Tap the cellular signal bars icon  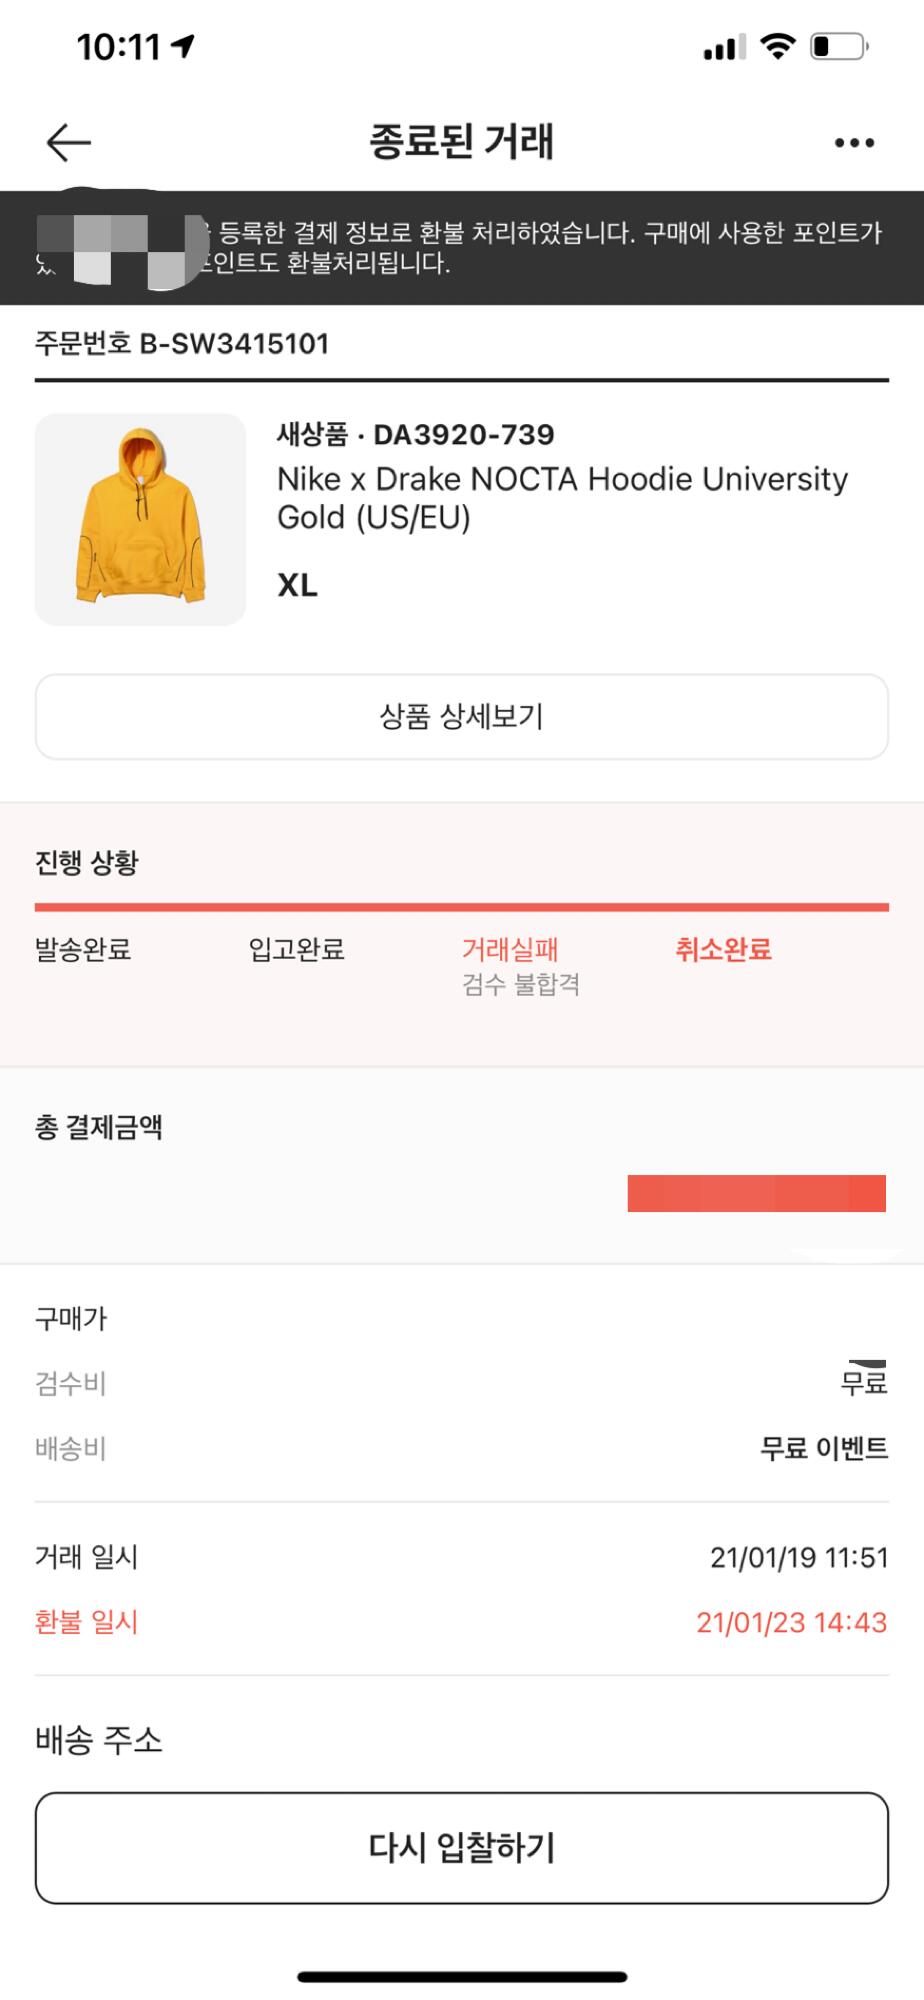[724, 47]
